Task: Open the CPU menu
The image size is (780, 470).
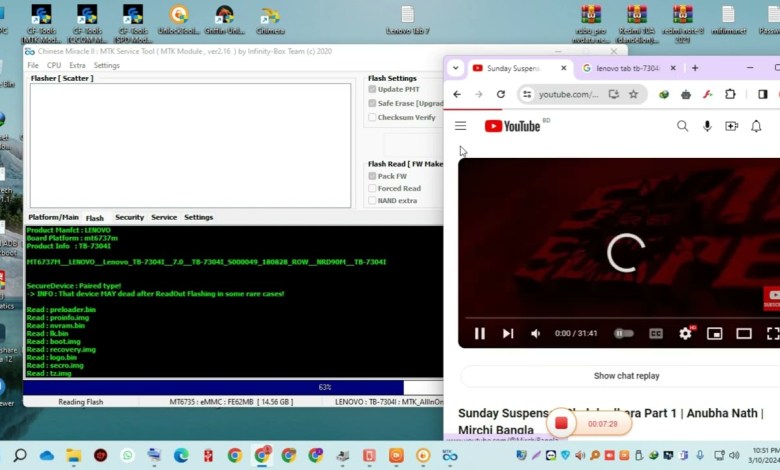Action: (54, 65)
